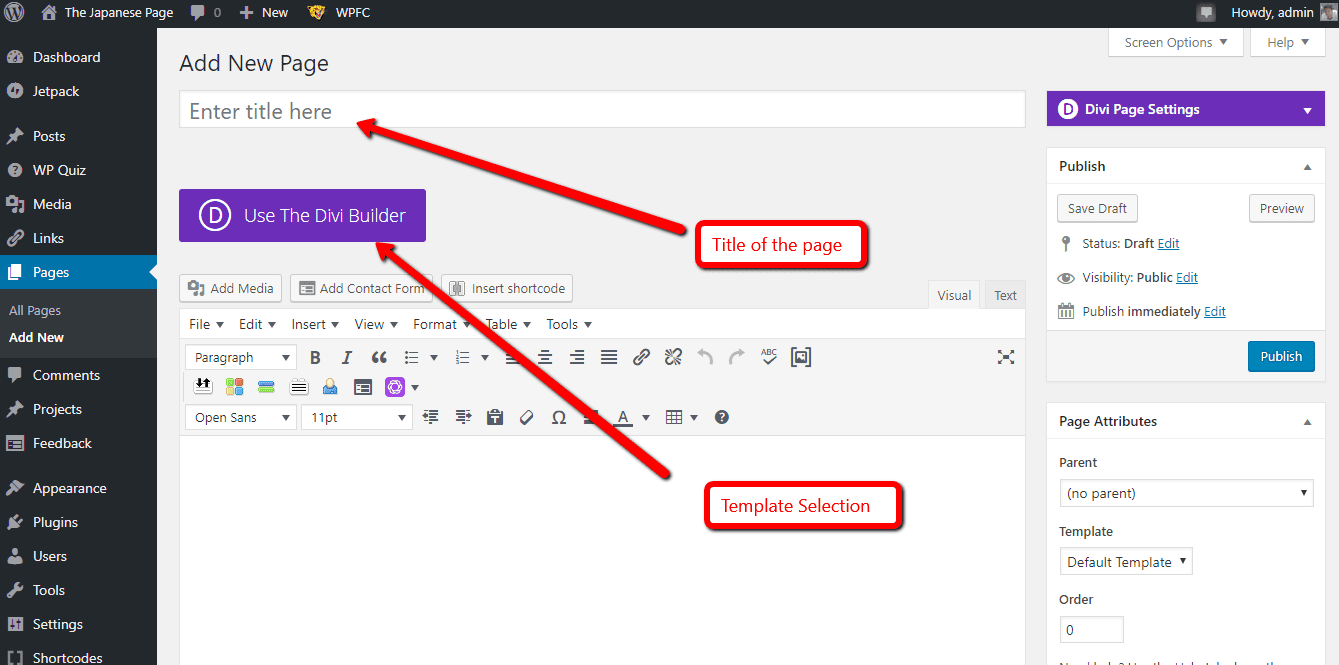
Task: Apply the text color A swatch
Action: coord(623,417)
